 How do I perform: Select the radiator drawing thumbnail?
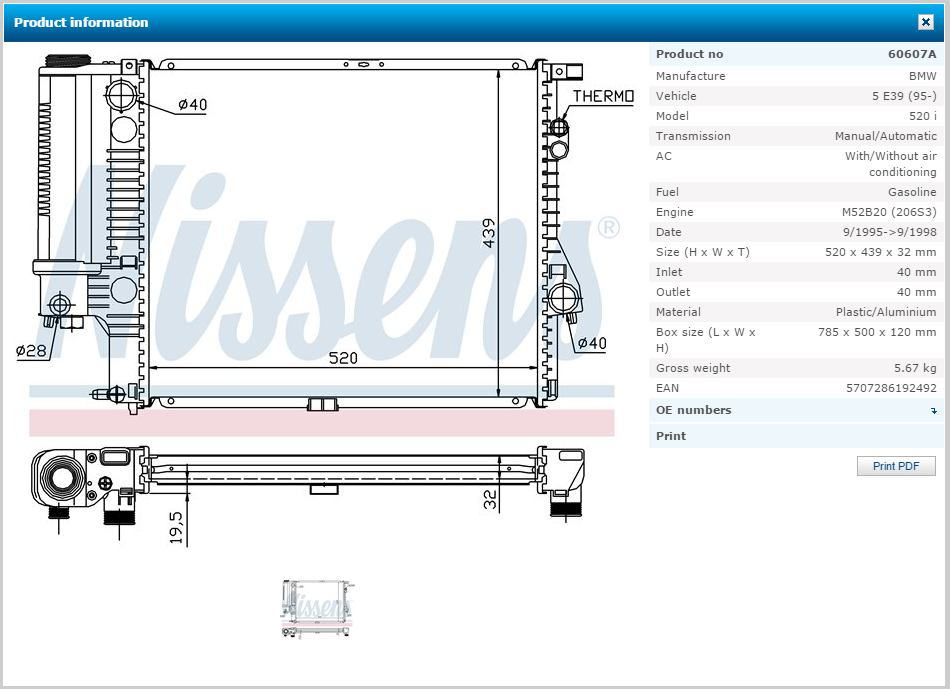(x=317, y=609)
